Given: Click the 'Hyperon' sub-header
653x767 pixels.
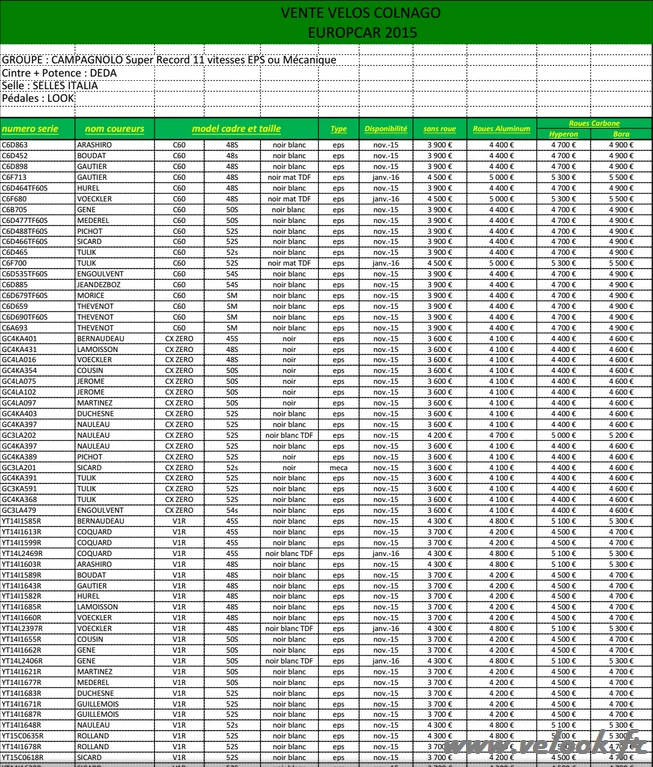Looking at the screenshot, I should (x=563, y=134).
